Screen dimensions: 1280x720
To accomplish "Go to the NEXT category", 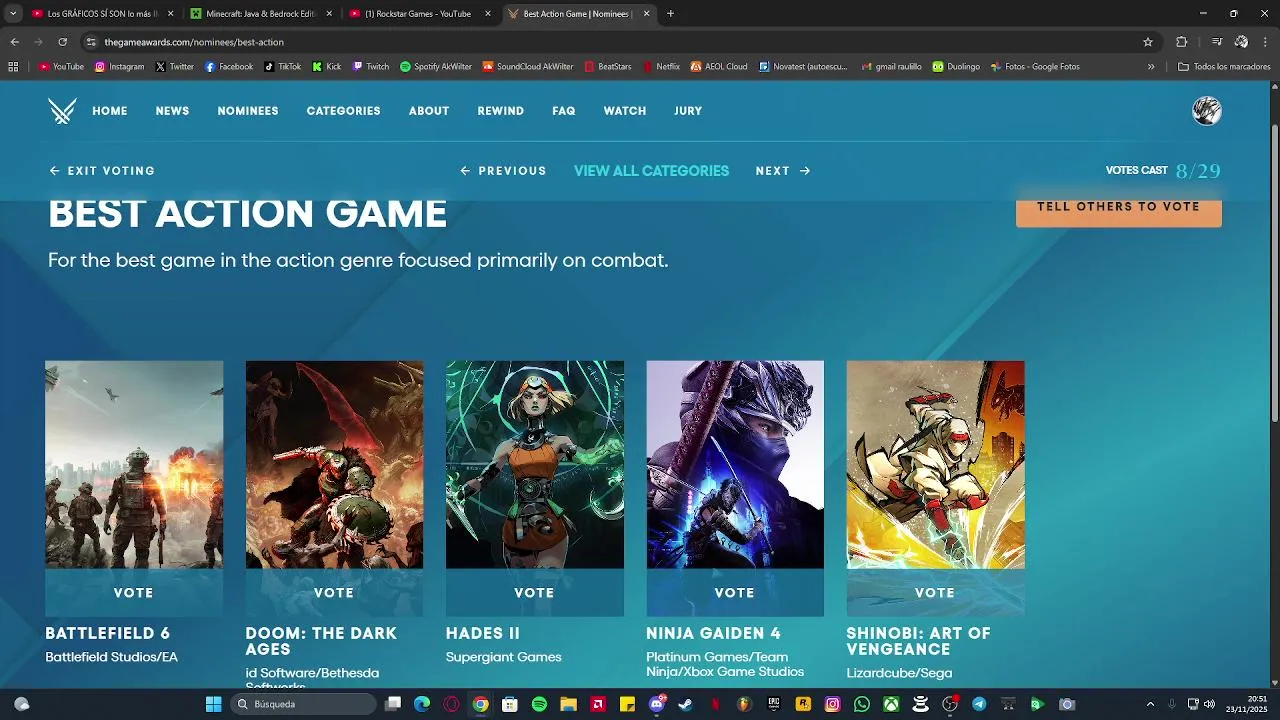I will pos(783,171).
